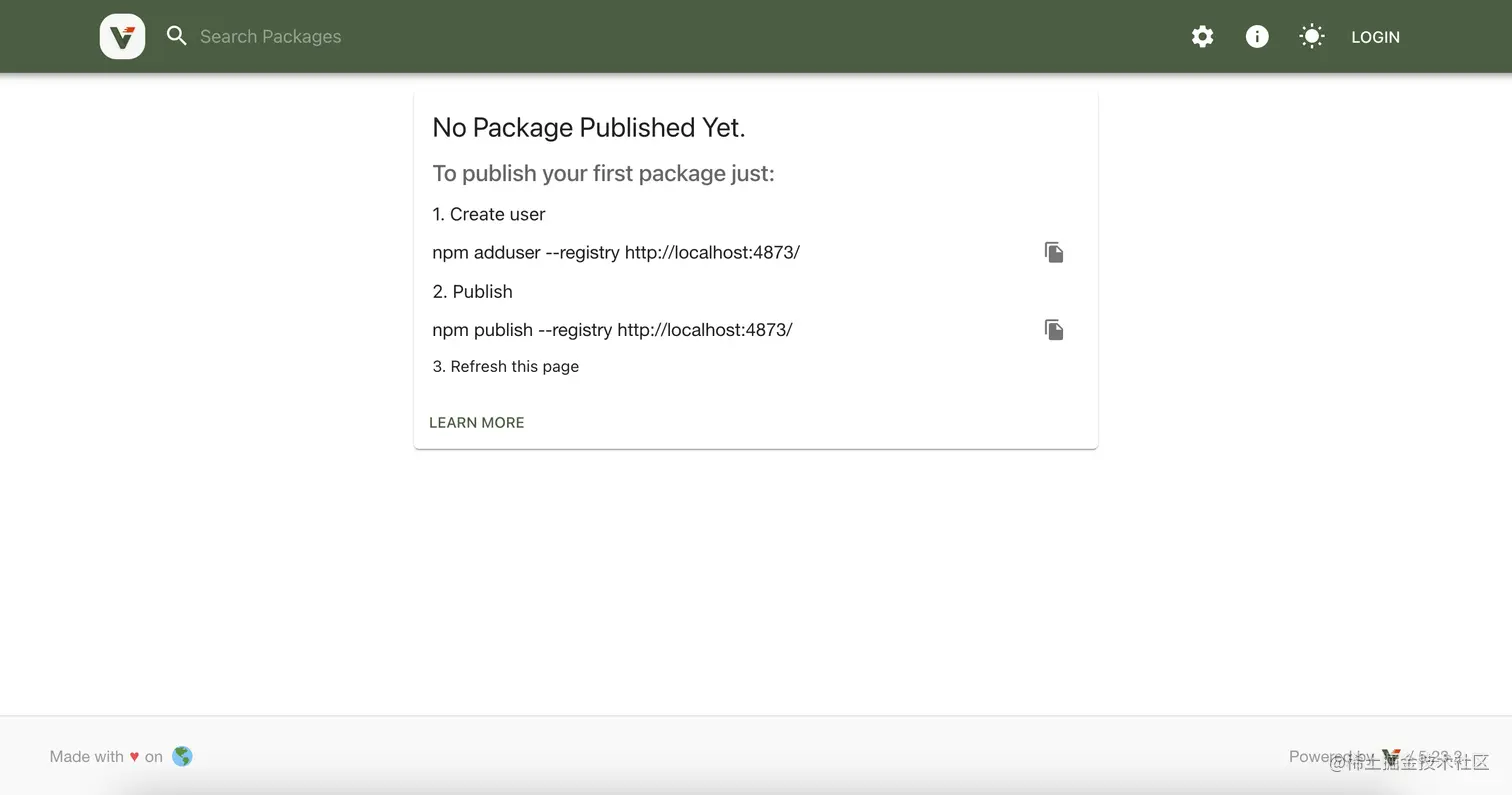Viewport: 1512px width, 795px height.
Task: Copy the npm adduser command
Action: click(x=1054, y=252)
